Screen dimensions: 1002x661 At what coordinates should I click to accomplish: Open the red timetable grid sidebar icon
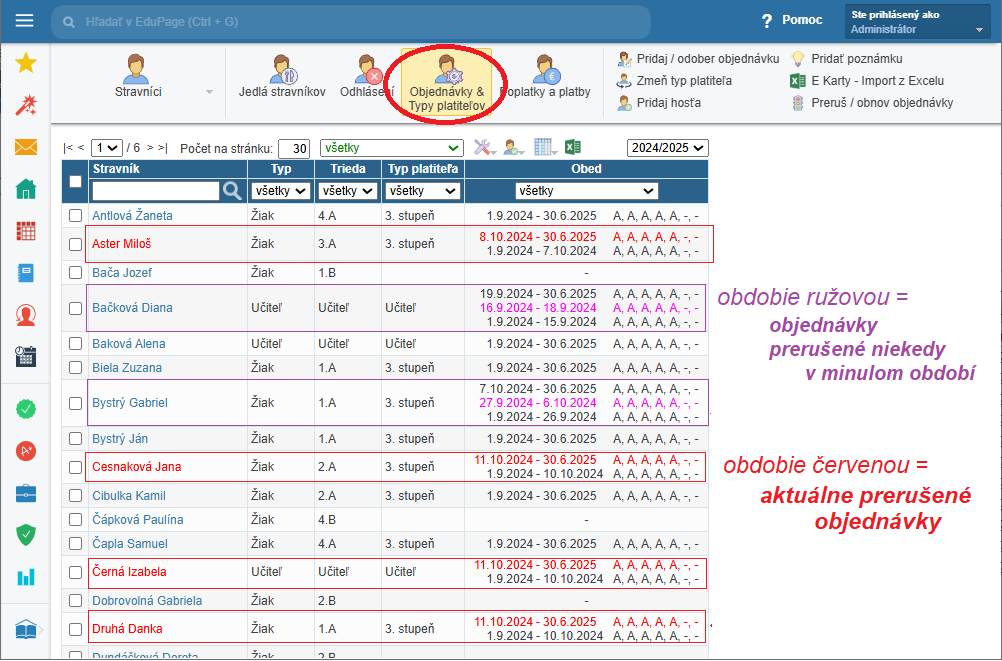pyautogui.click(x=26, y=231)
